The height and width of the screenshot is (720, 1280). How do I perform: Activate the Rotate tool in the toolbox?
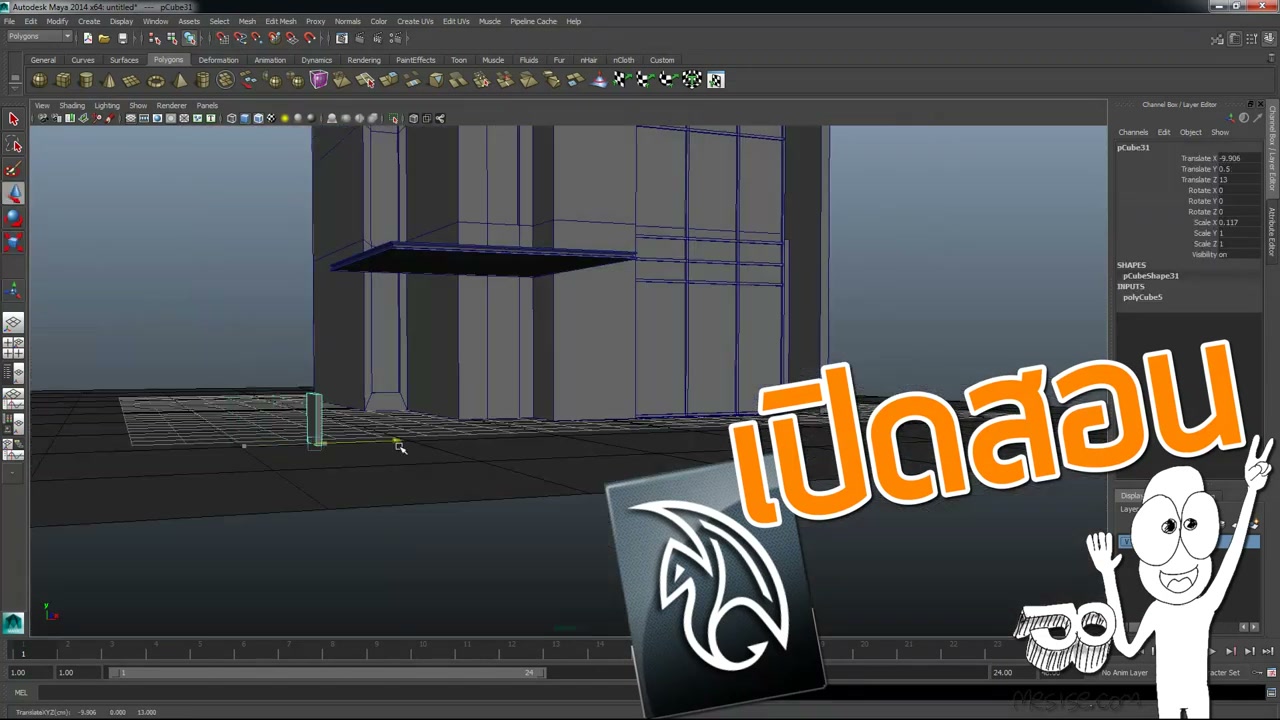(x=13, y=218)
